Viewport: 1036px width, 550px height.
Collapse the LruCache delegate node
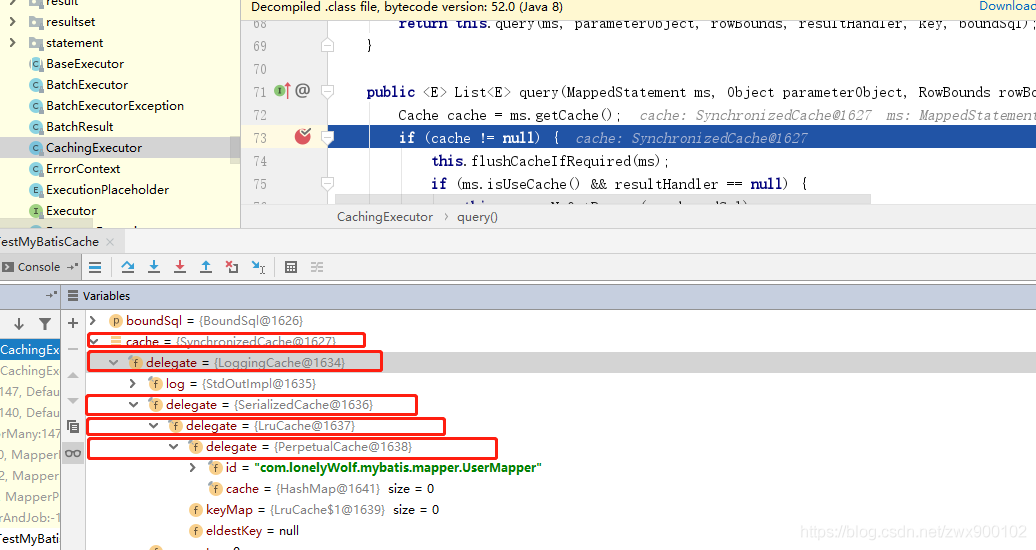tap(153, 426)
